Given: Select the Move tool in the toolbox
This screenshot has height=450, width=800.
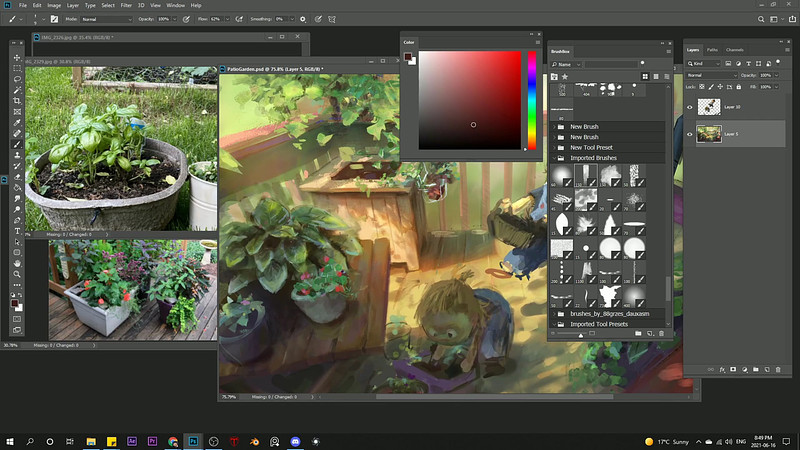Looking at the screenshot, I should tap(17, 57).
